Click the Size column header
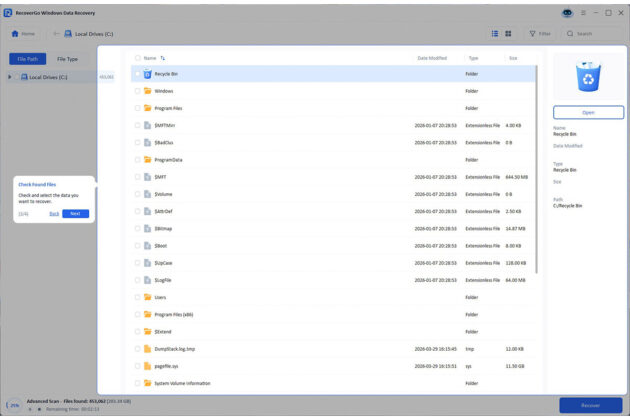This screenshot has width=630, height=420. coord(513,58)
